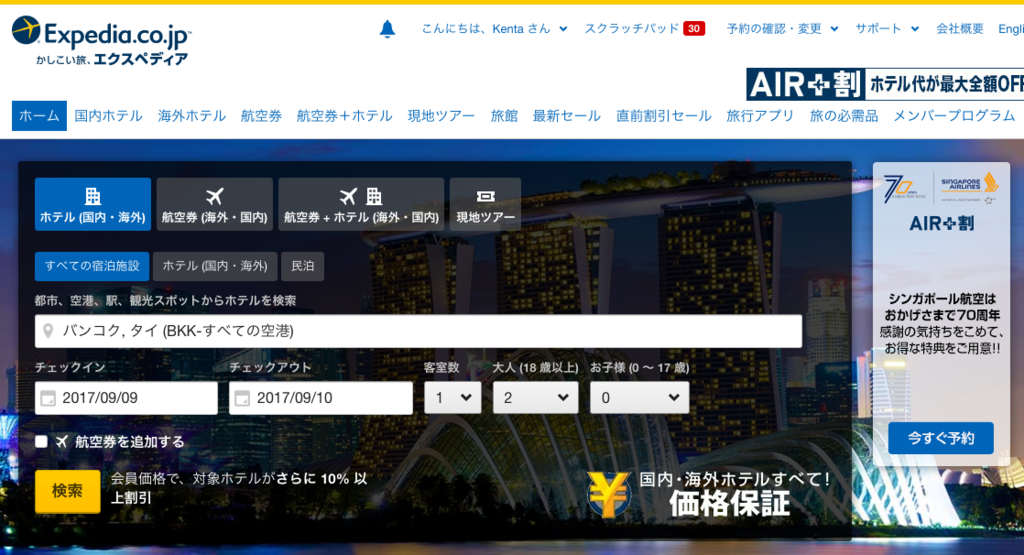
Task: Open 国内ホテル in navigation bar
Action: click(108, 116)
